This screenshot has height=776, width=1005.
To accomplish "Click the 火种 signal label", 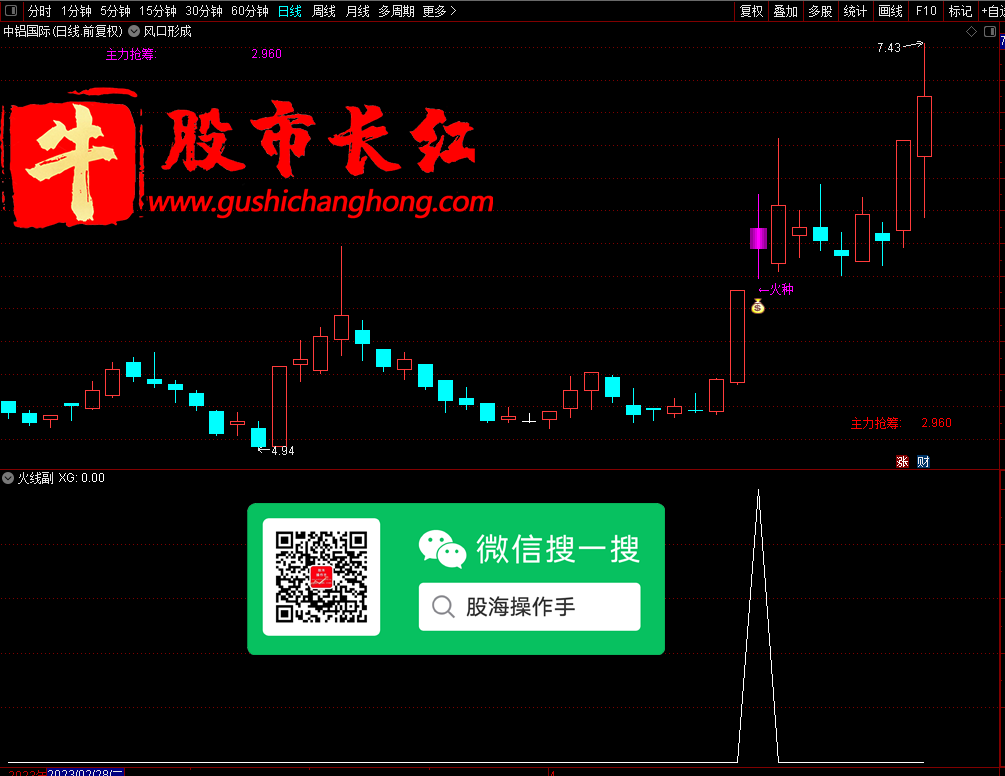I will (776, 290).
